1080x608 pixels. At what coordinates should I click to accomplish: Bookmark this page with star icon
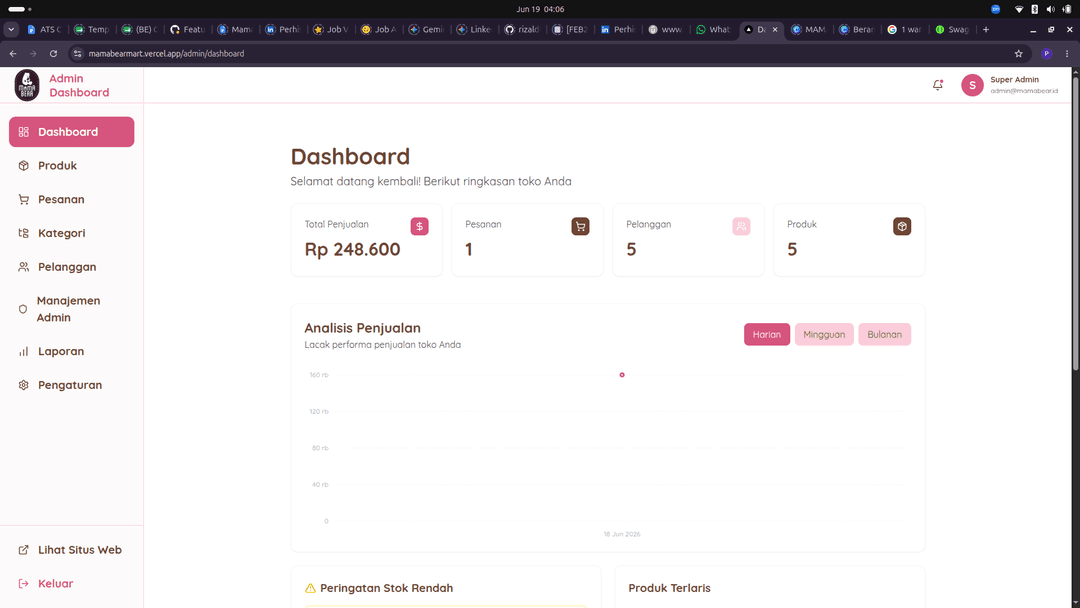1019,54
